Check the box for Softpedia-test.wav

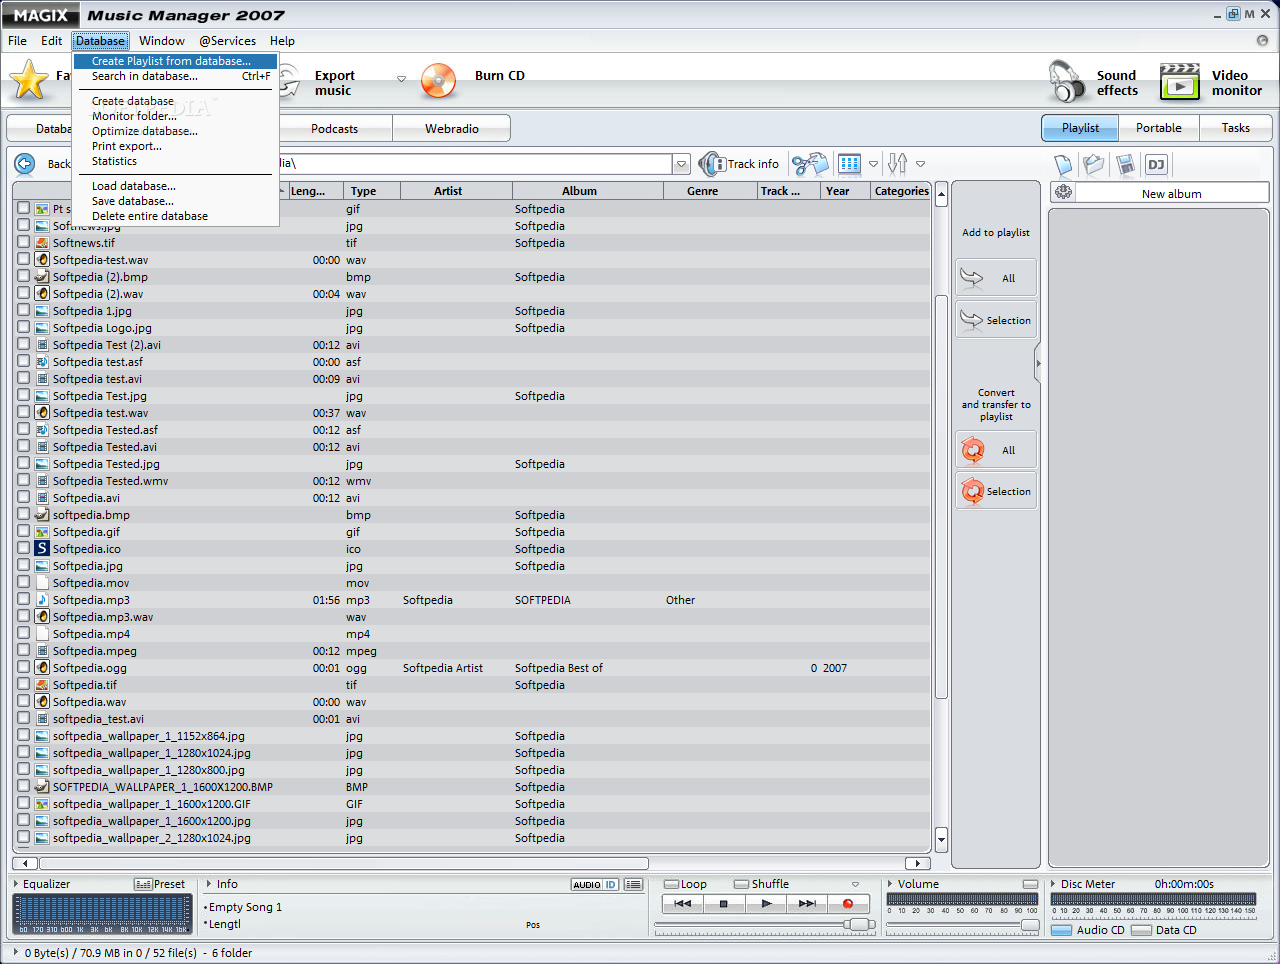pyautogui.click(x=23, y=259)
